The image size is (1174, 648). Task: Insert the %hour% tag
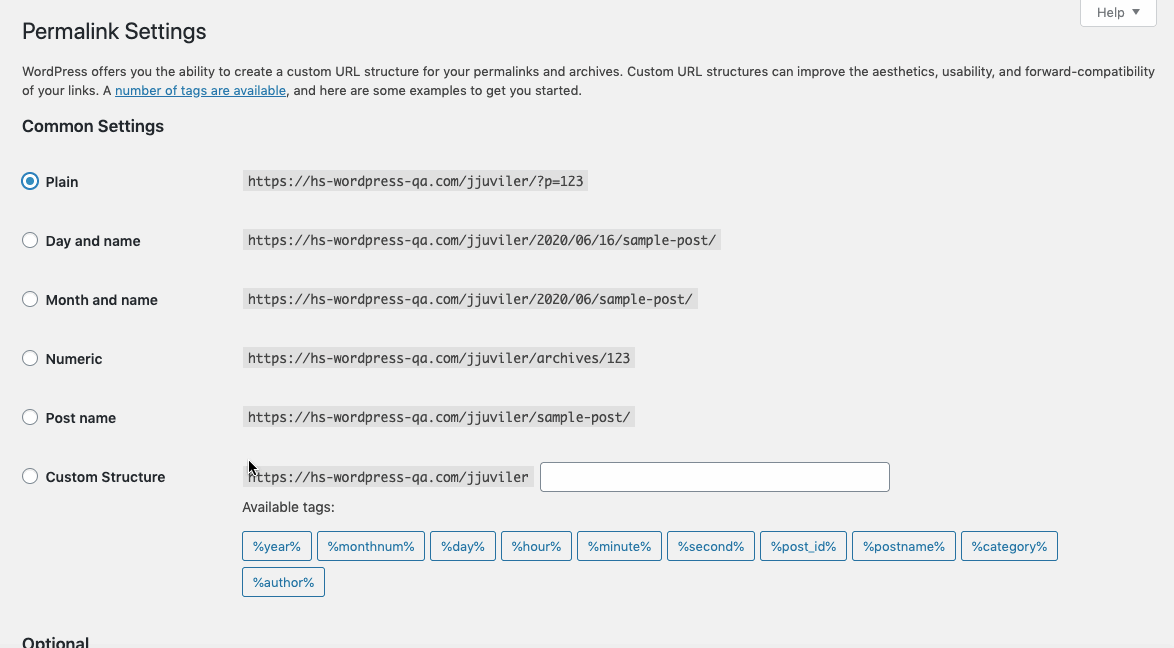536,546
